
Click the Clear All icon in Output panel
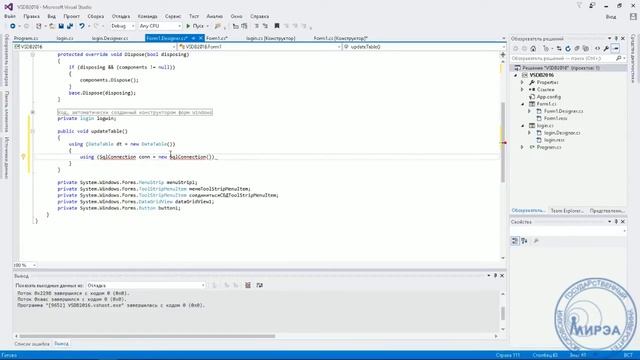[248, 285]
